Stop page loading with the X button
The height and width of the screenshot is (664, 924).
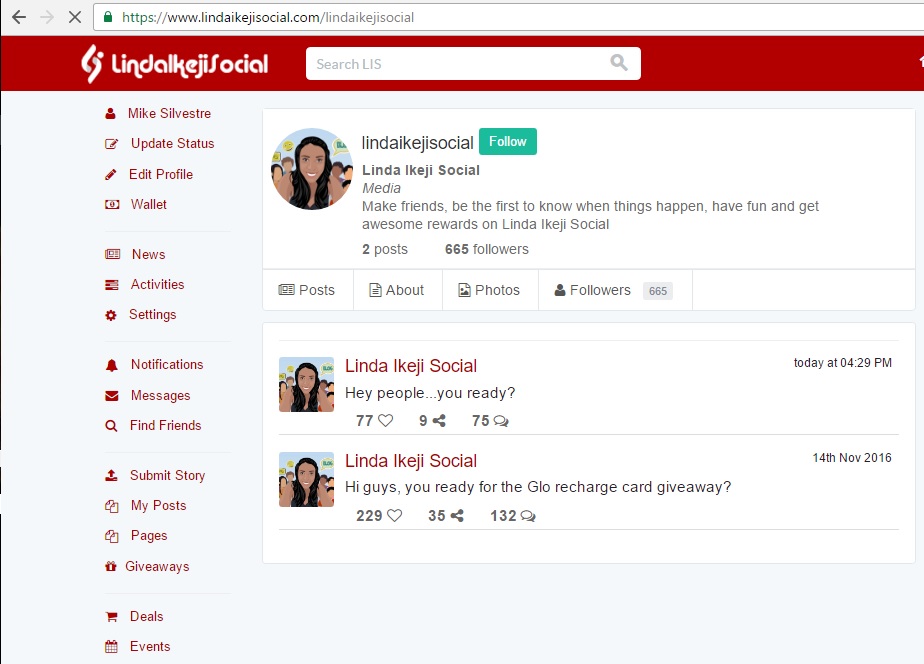point(75,17)
